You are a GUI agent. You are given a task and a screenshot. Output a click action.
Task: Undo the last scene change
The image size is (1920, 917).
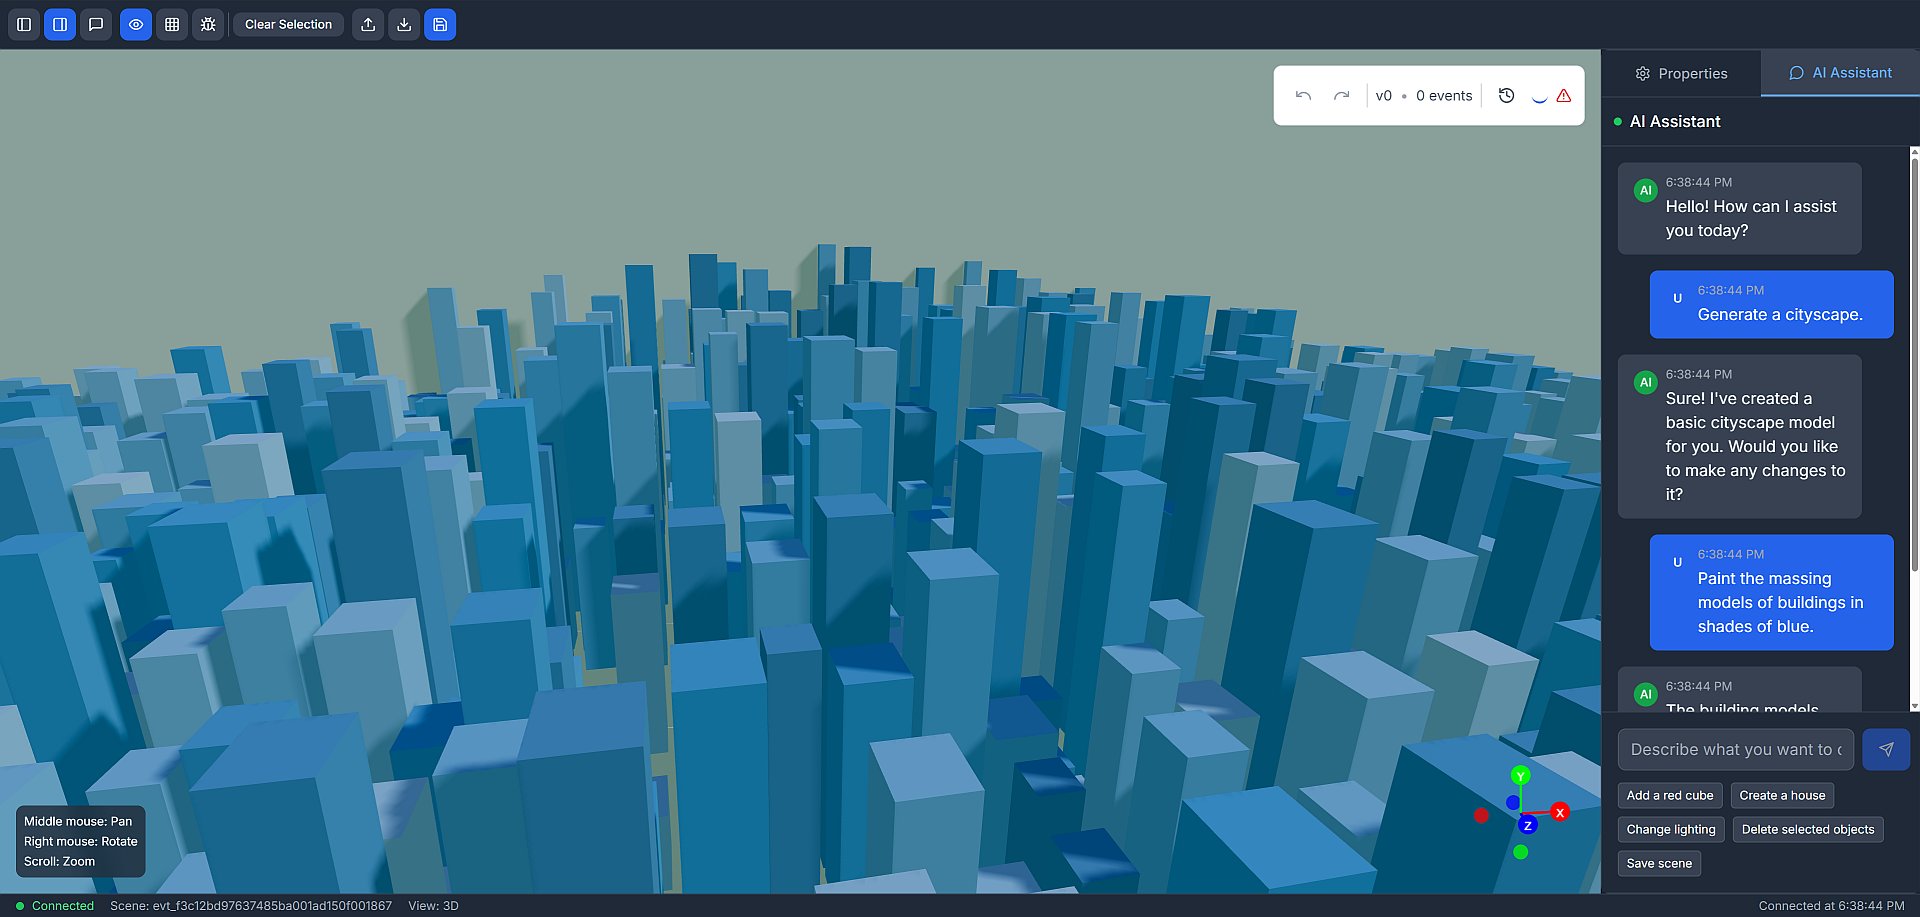tap(1303, 96)
